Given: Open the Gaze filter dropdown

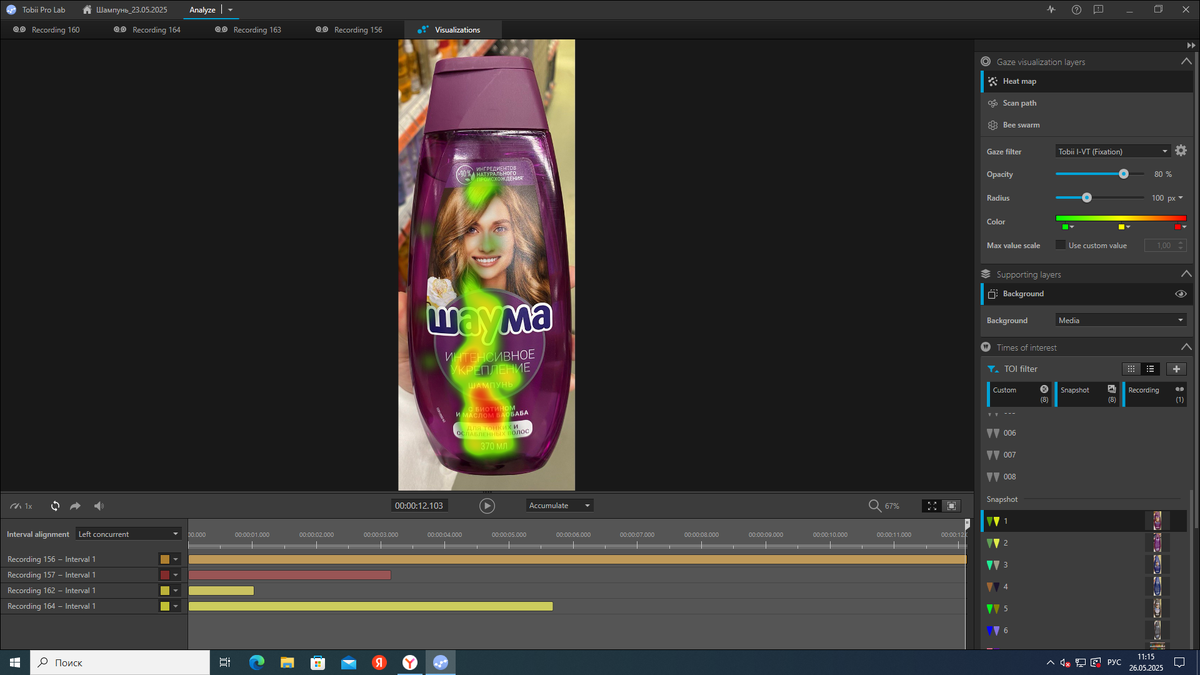Looking at the screenshot, I should pyautogui.click(x=1112, y=151).
